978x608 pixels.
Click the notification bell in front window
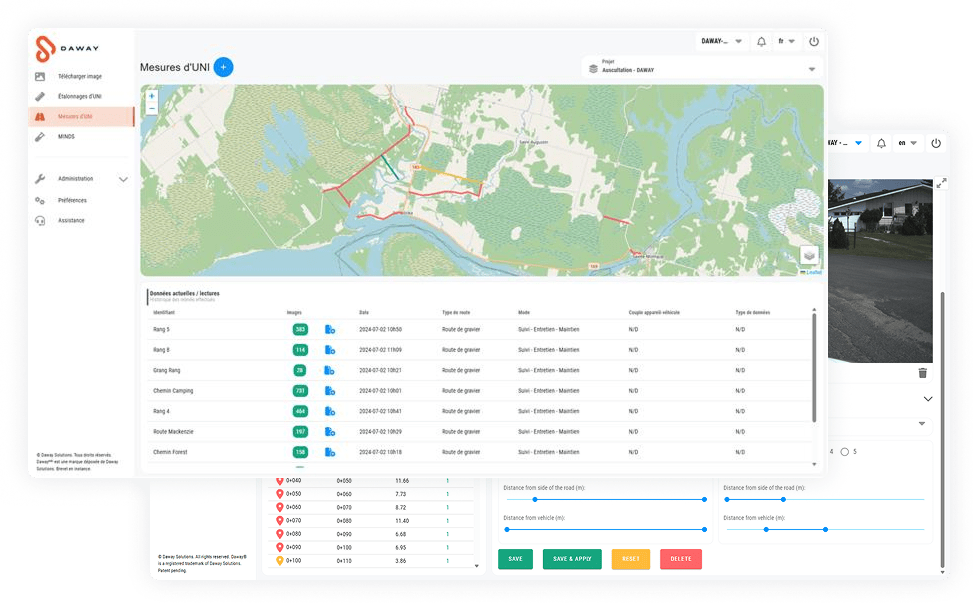coord(761,42)
